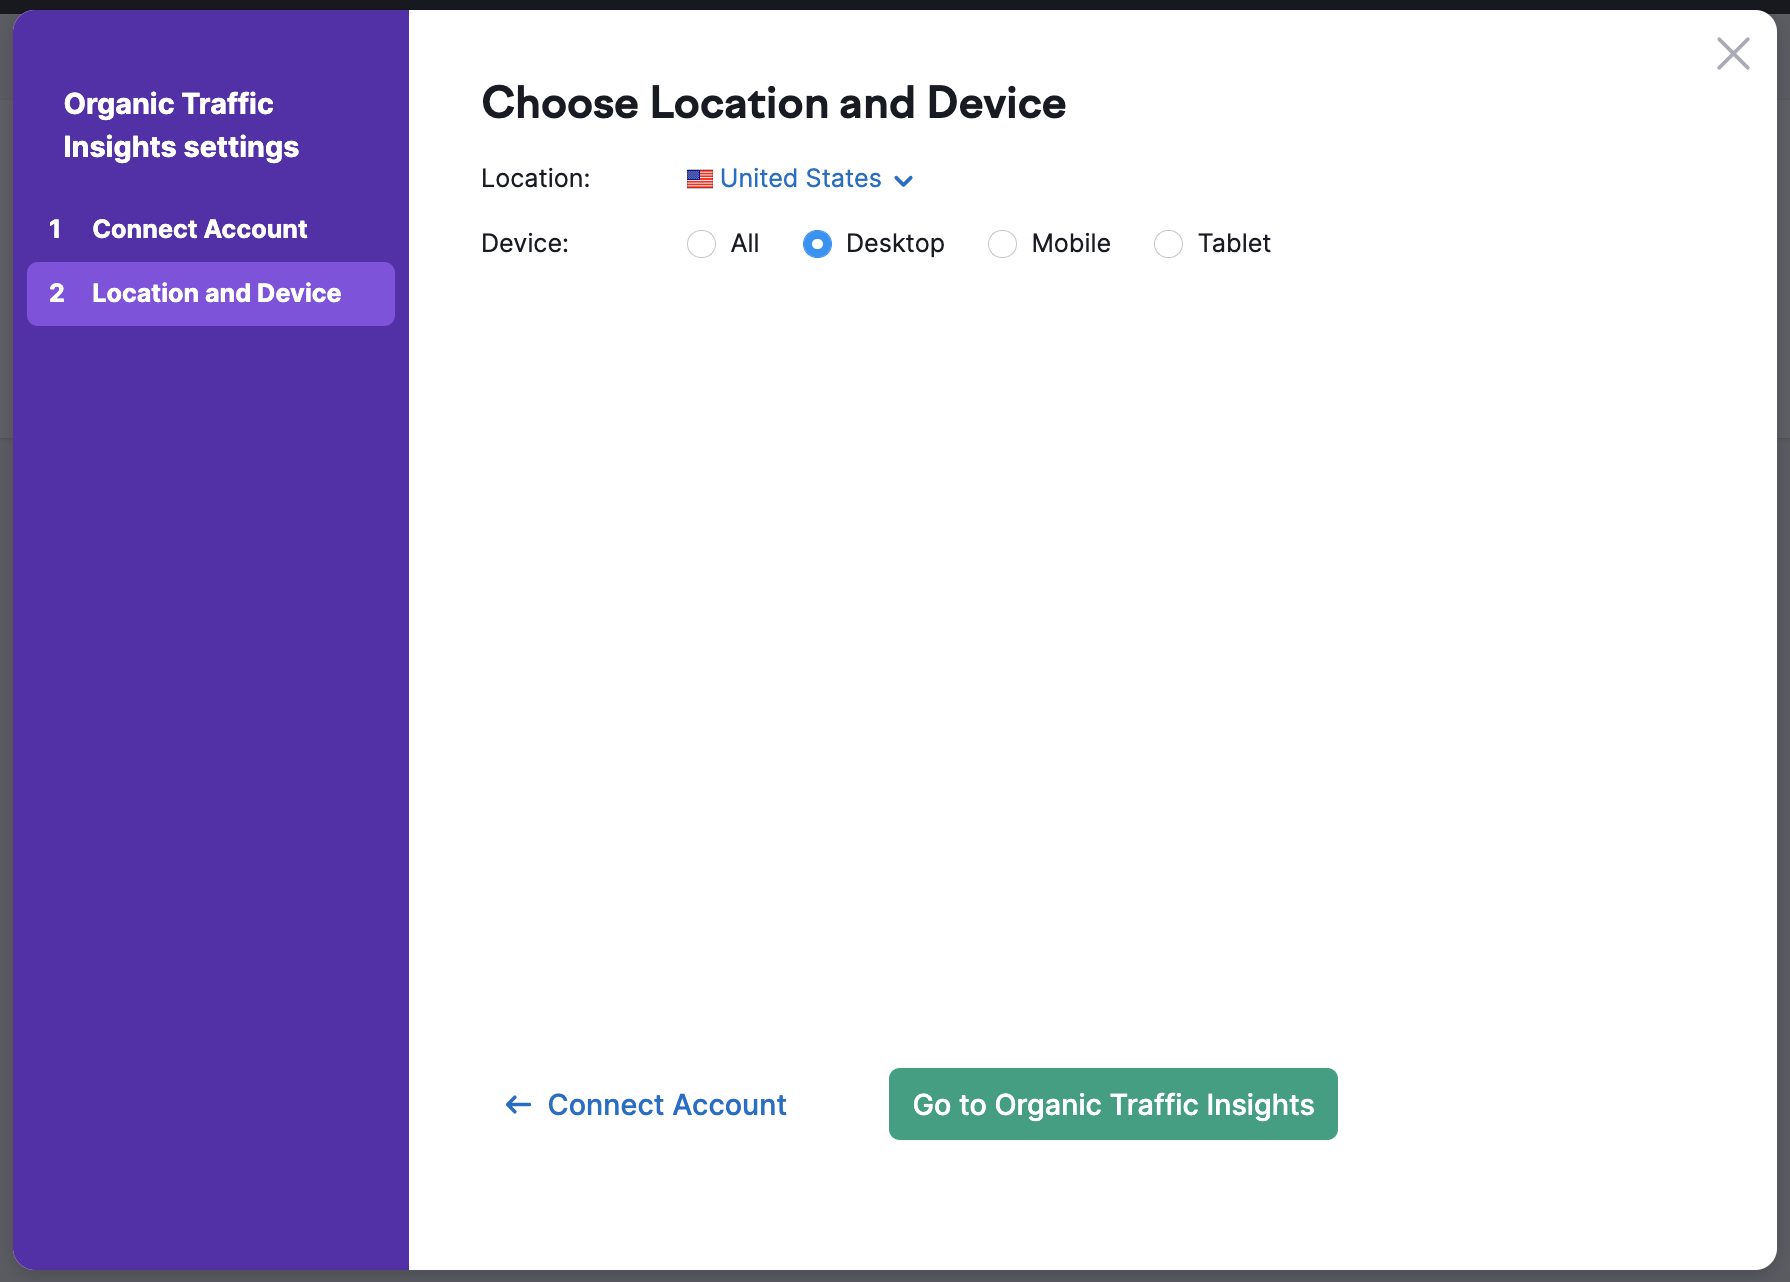Open step 2 Location and Device in sidebar
The width and height of the screenshot is (1790, 1282).
point(211,293)
